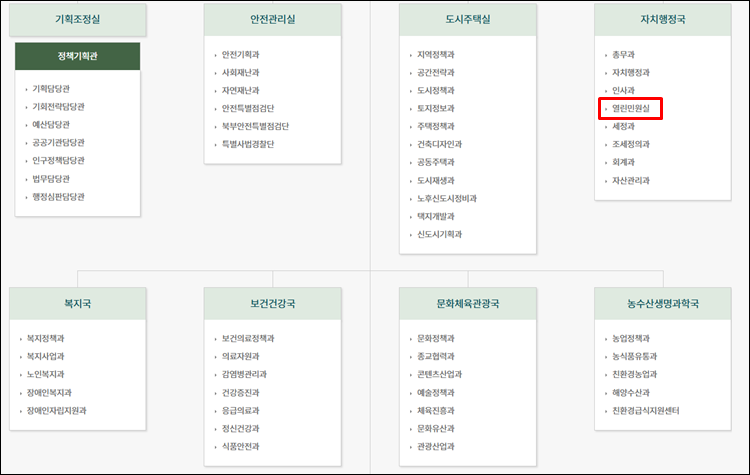
Task: Open the 농수산생명과학국 department header
Action: point(663,304)
